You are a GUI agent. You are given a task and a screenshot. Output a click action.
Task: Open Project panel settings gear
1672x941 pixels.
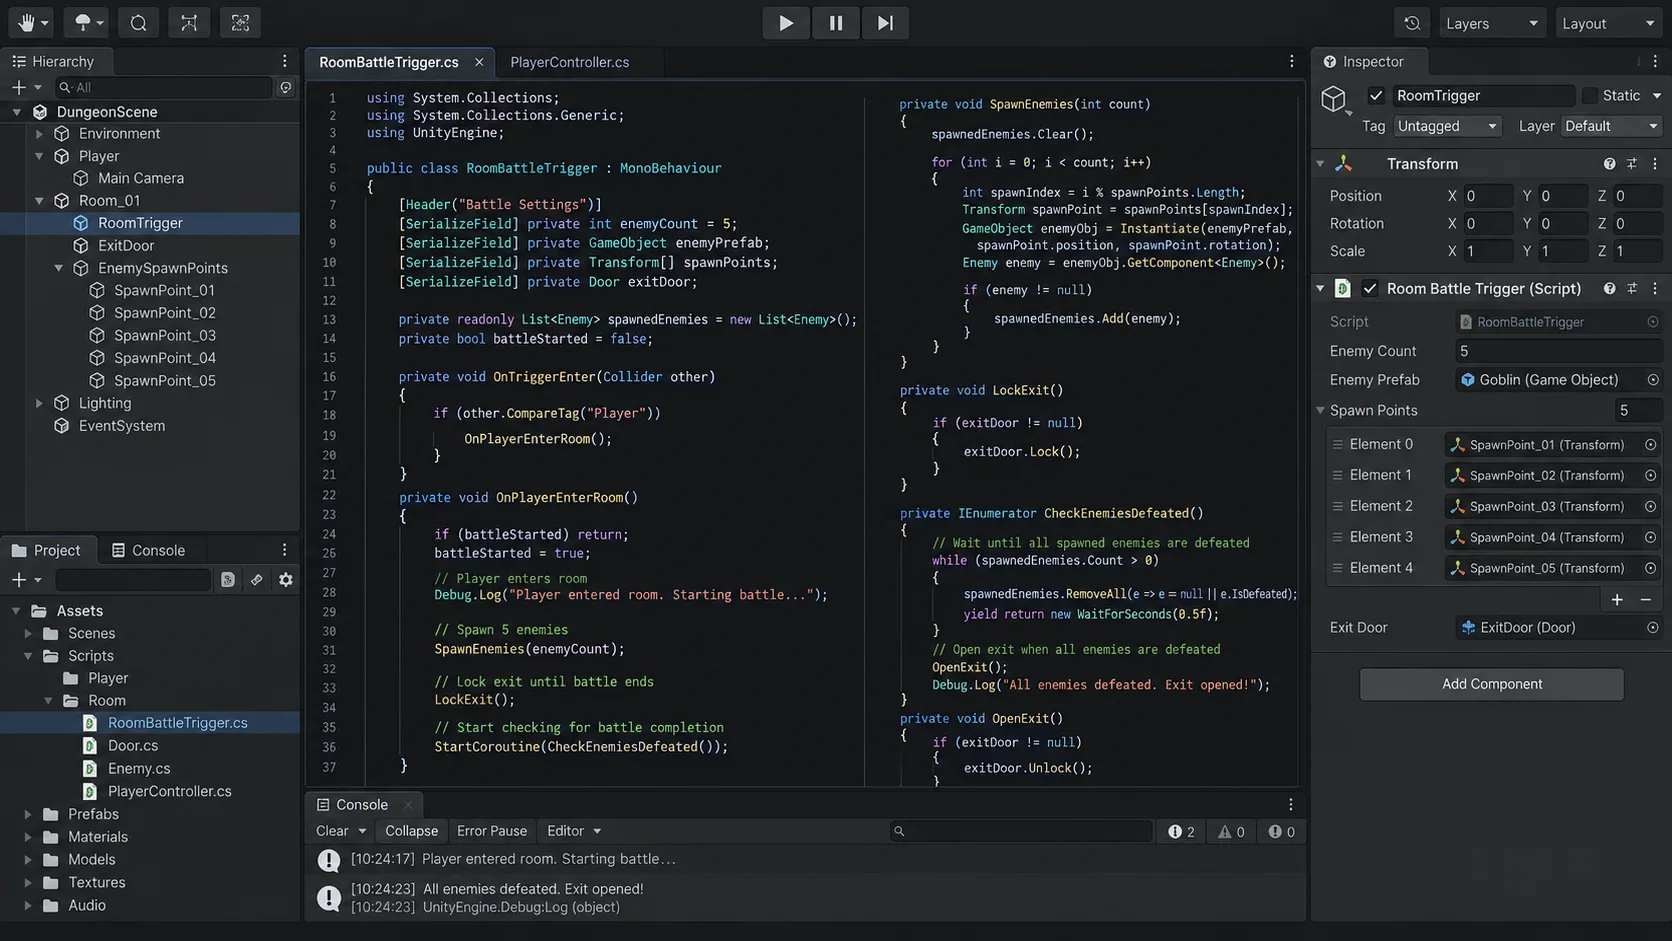pyautogui.click(x=286, y=580)
